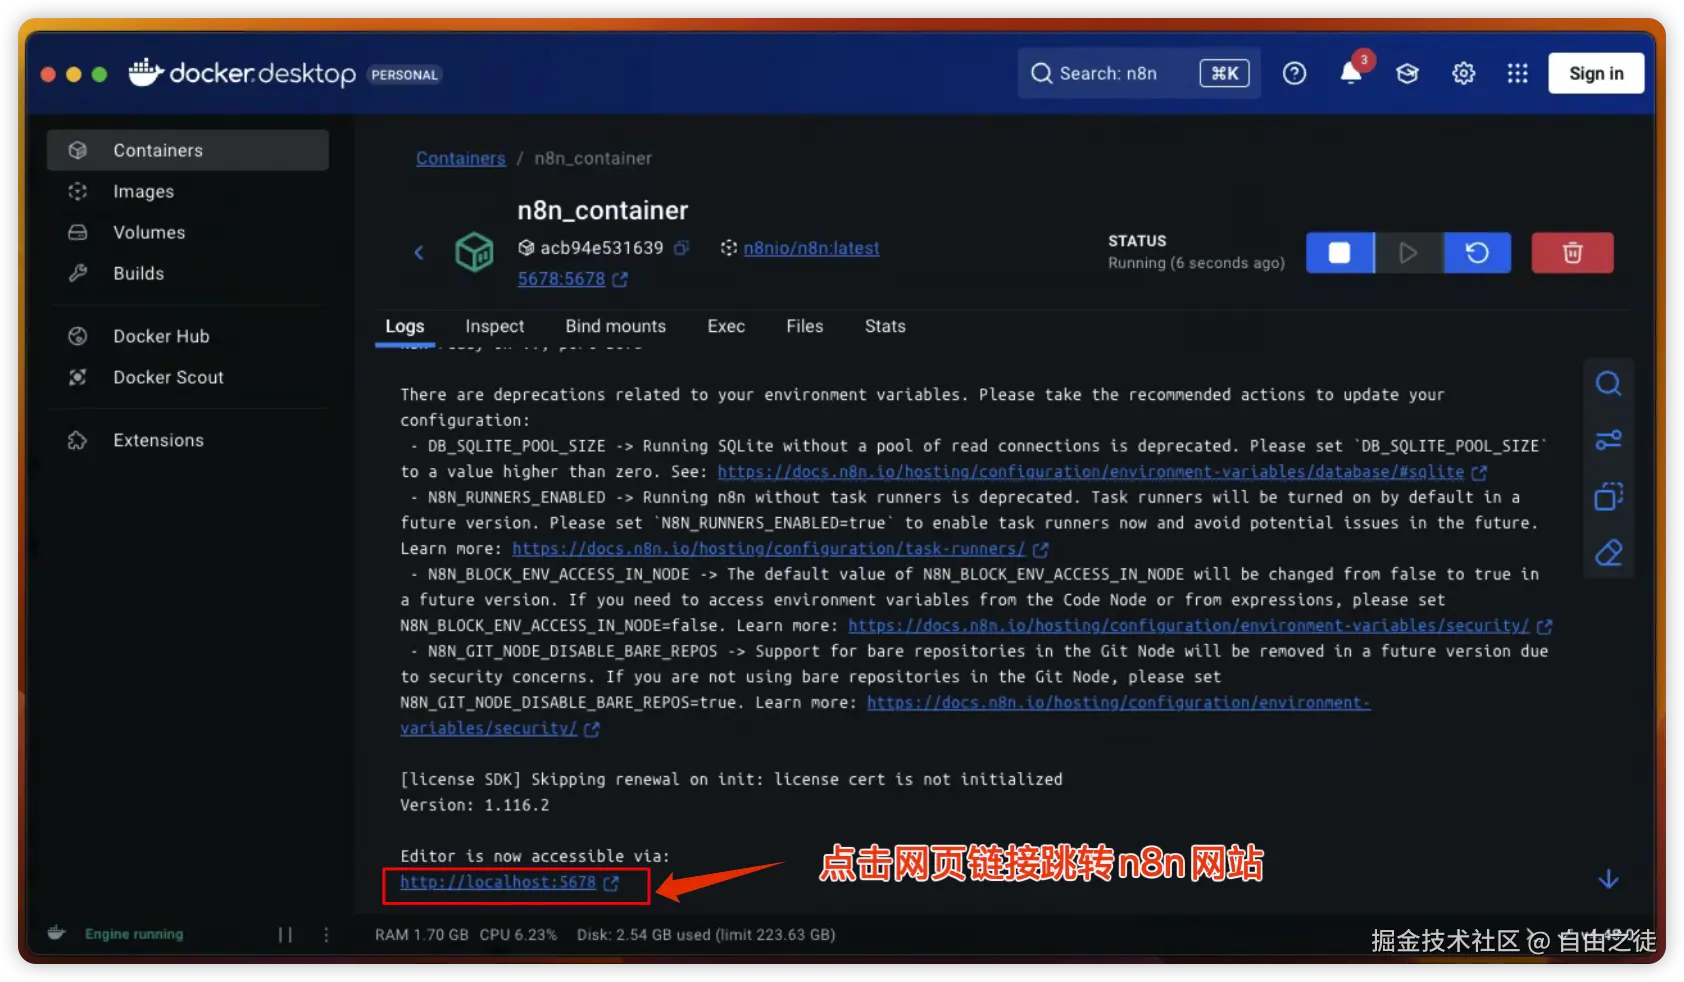Restart the n8n_container
The height and width of the screenshot is (982, 1684).
[x=1477, y=253]
